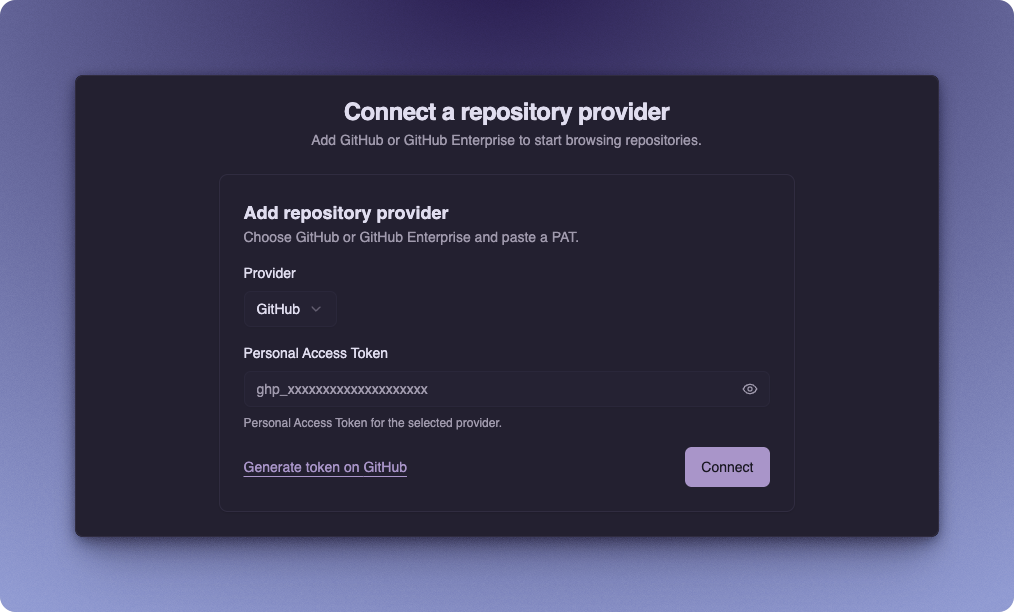Click the word 'PAT' in the card description
This screenshot has height=612, width=1014.
(561, 238)
